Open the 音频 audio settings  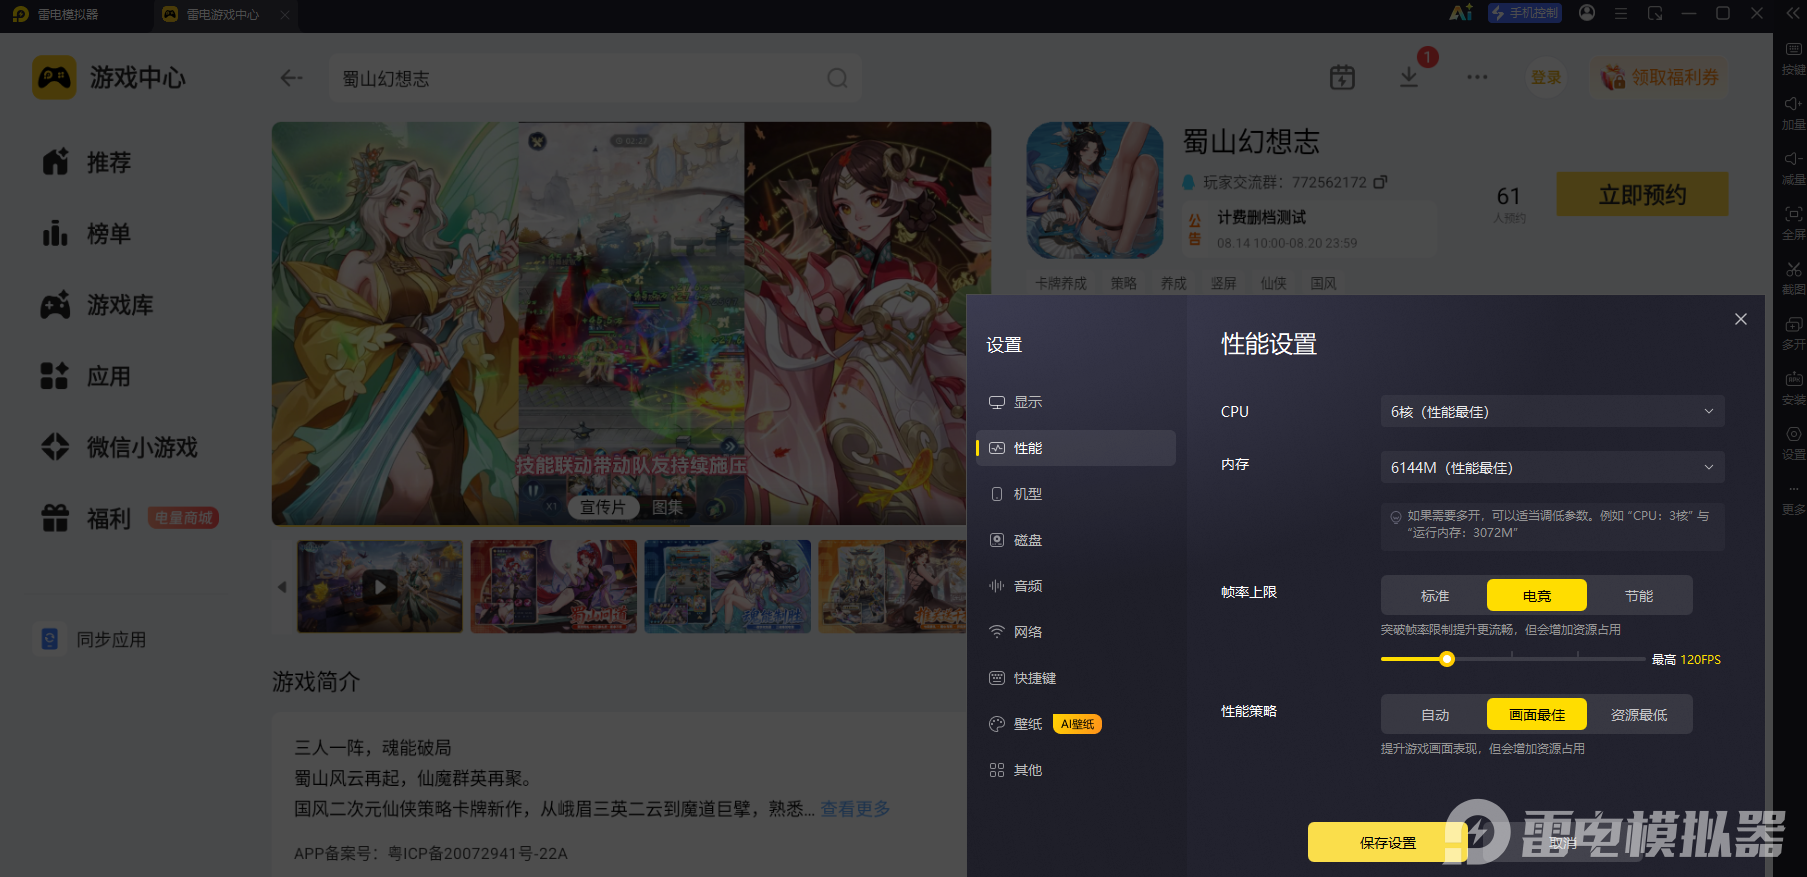(x=1075, y=586)
